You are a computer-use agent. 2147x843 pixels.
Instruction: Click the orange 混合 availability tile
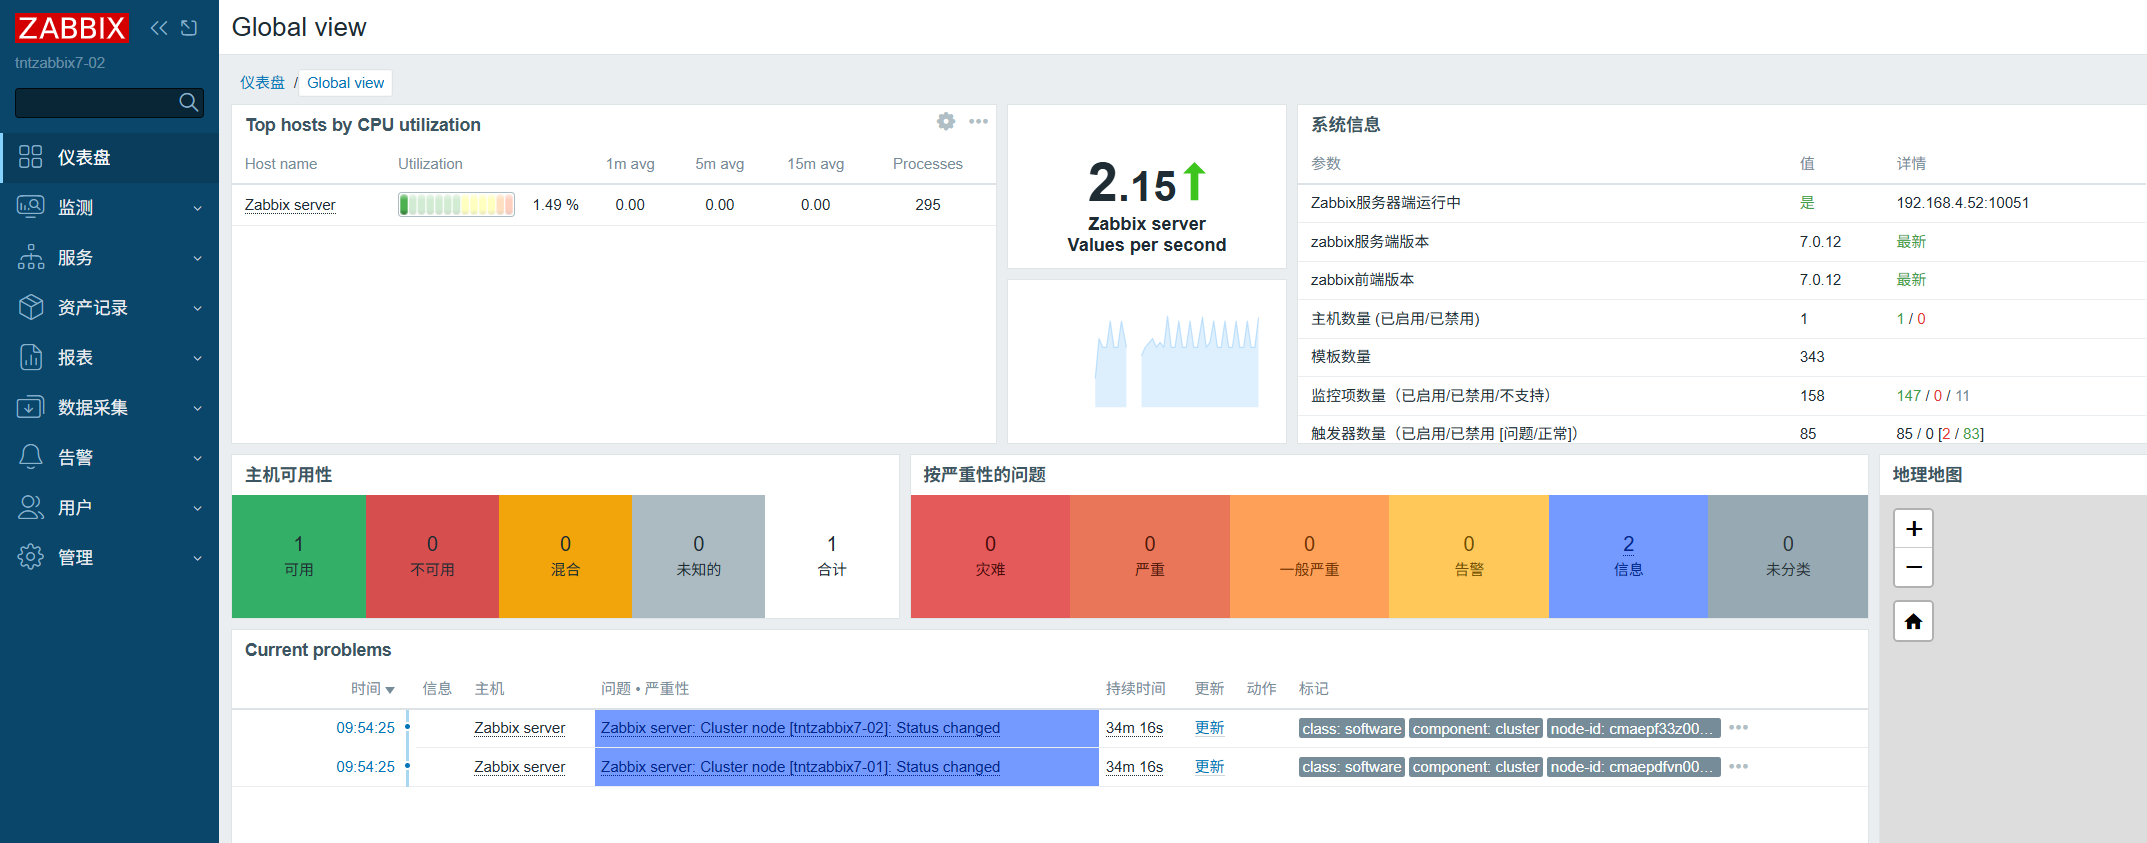pos(565,556)
